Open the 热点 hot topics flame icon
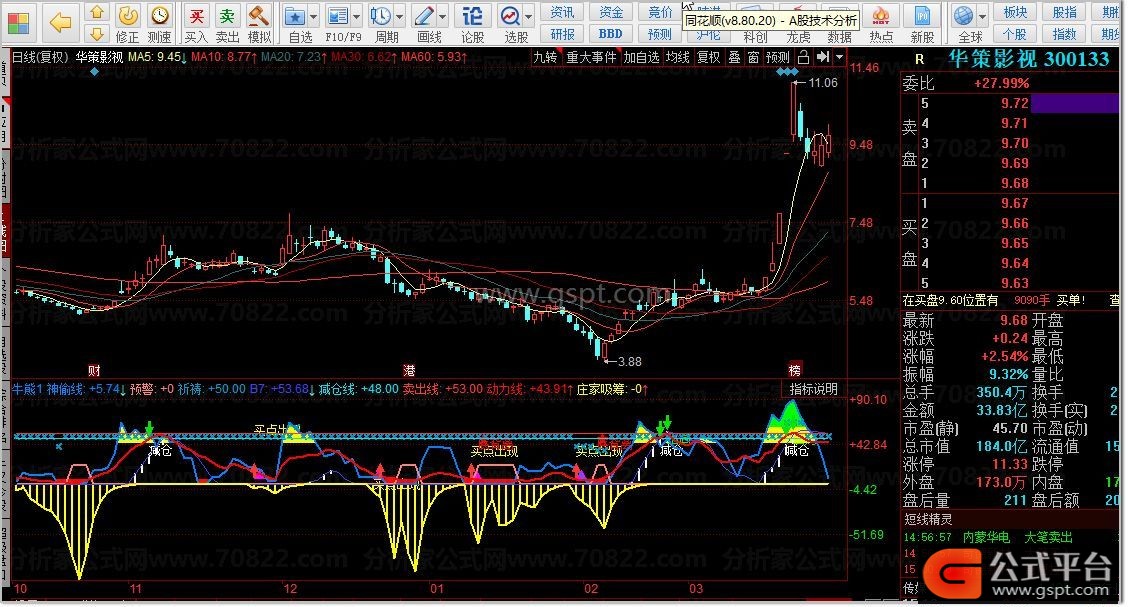Viewport: 1128px width, 607px height. pyautogui.click(x=881, y=16)
